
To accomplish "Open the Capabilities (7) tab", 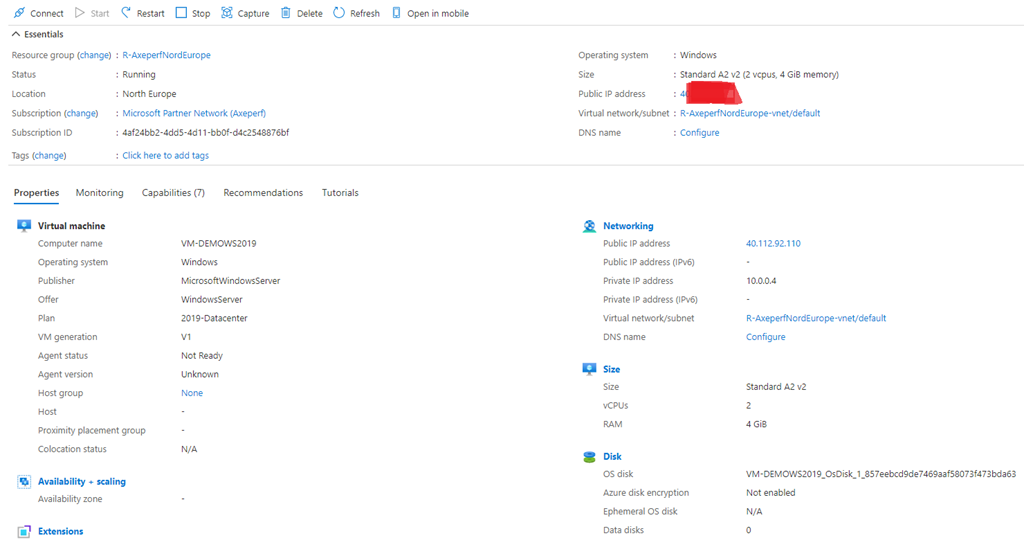I will (x=173, y=193).
